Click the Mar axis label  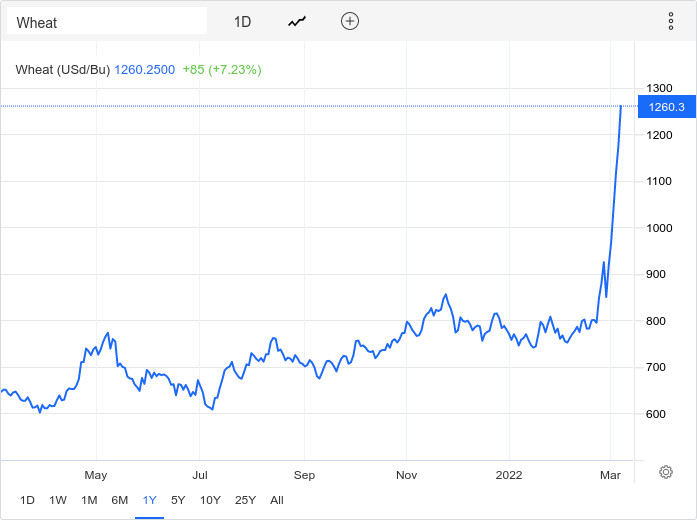tap(610, 475)
